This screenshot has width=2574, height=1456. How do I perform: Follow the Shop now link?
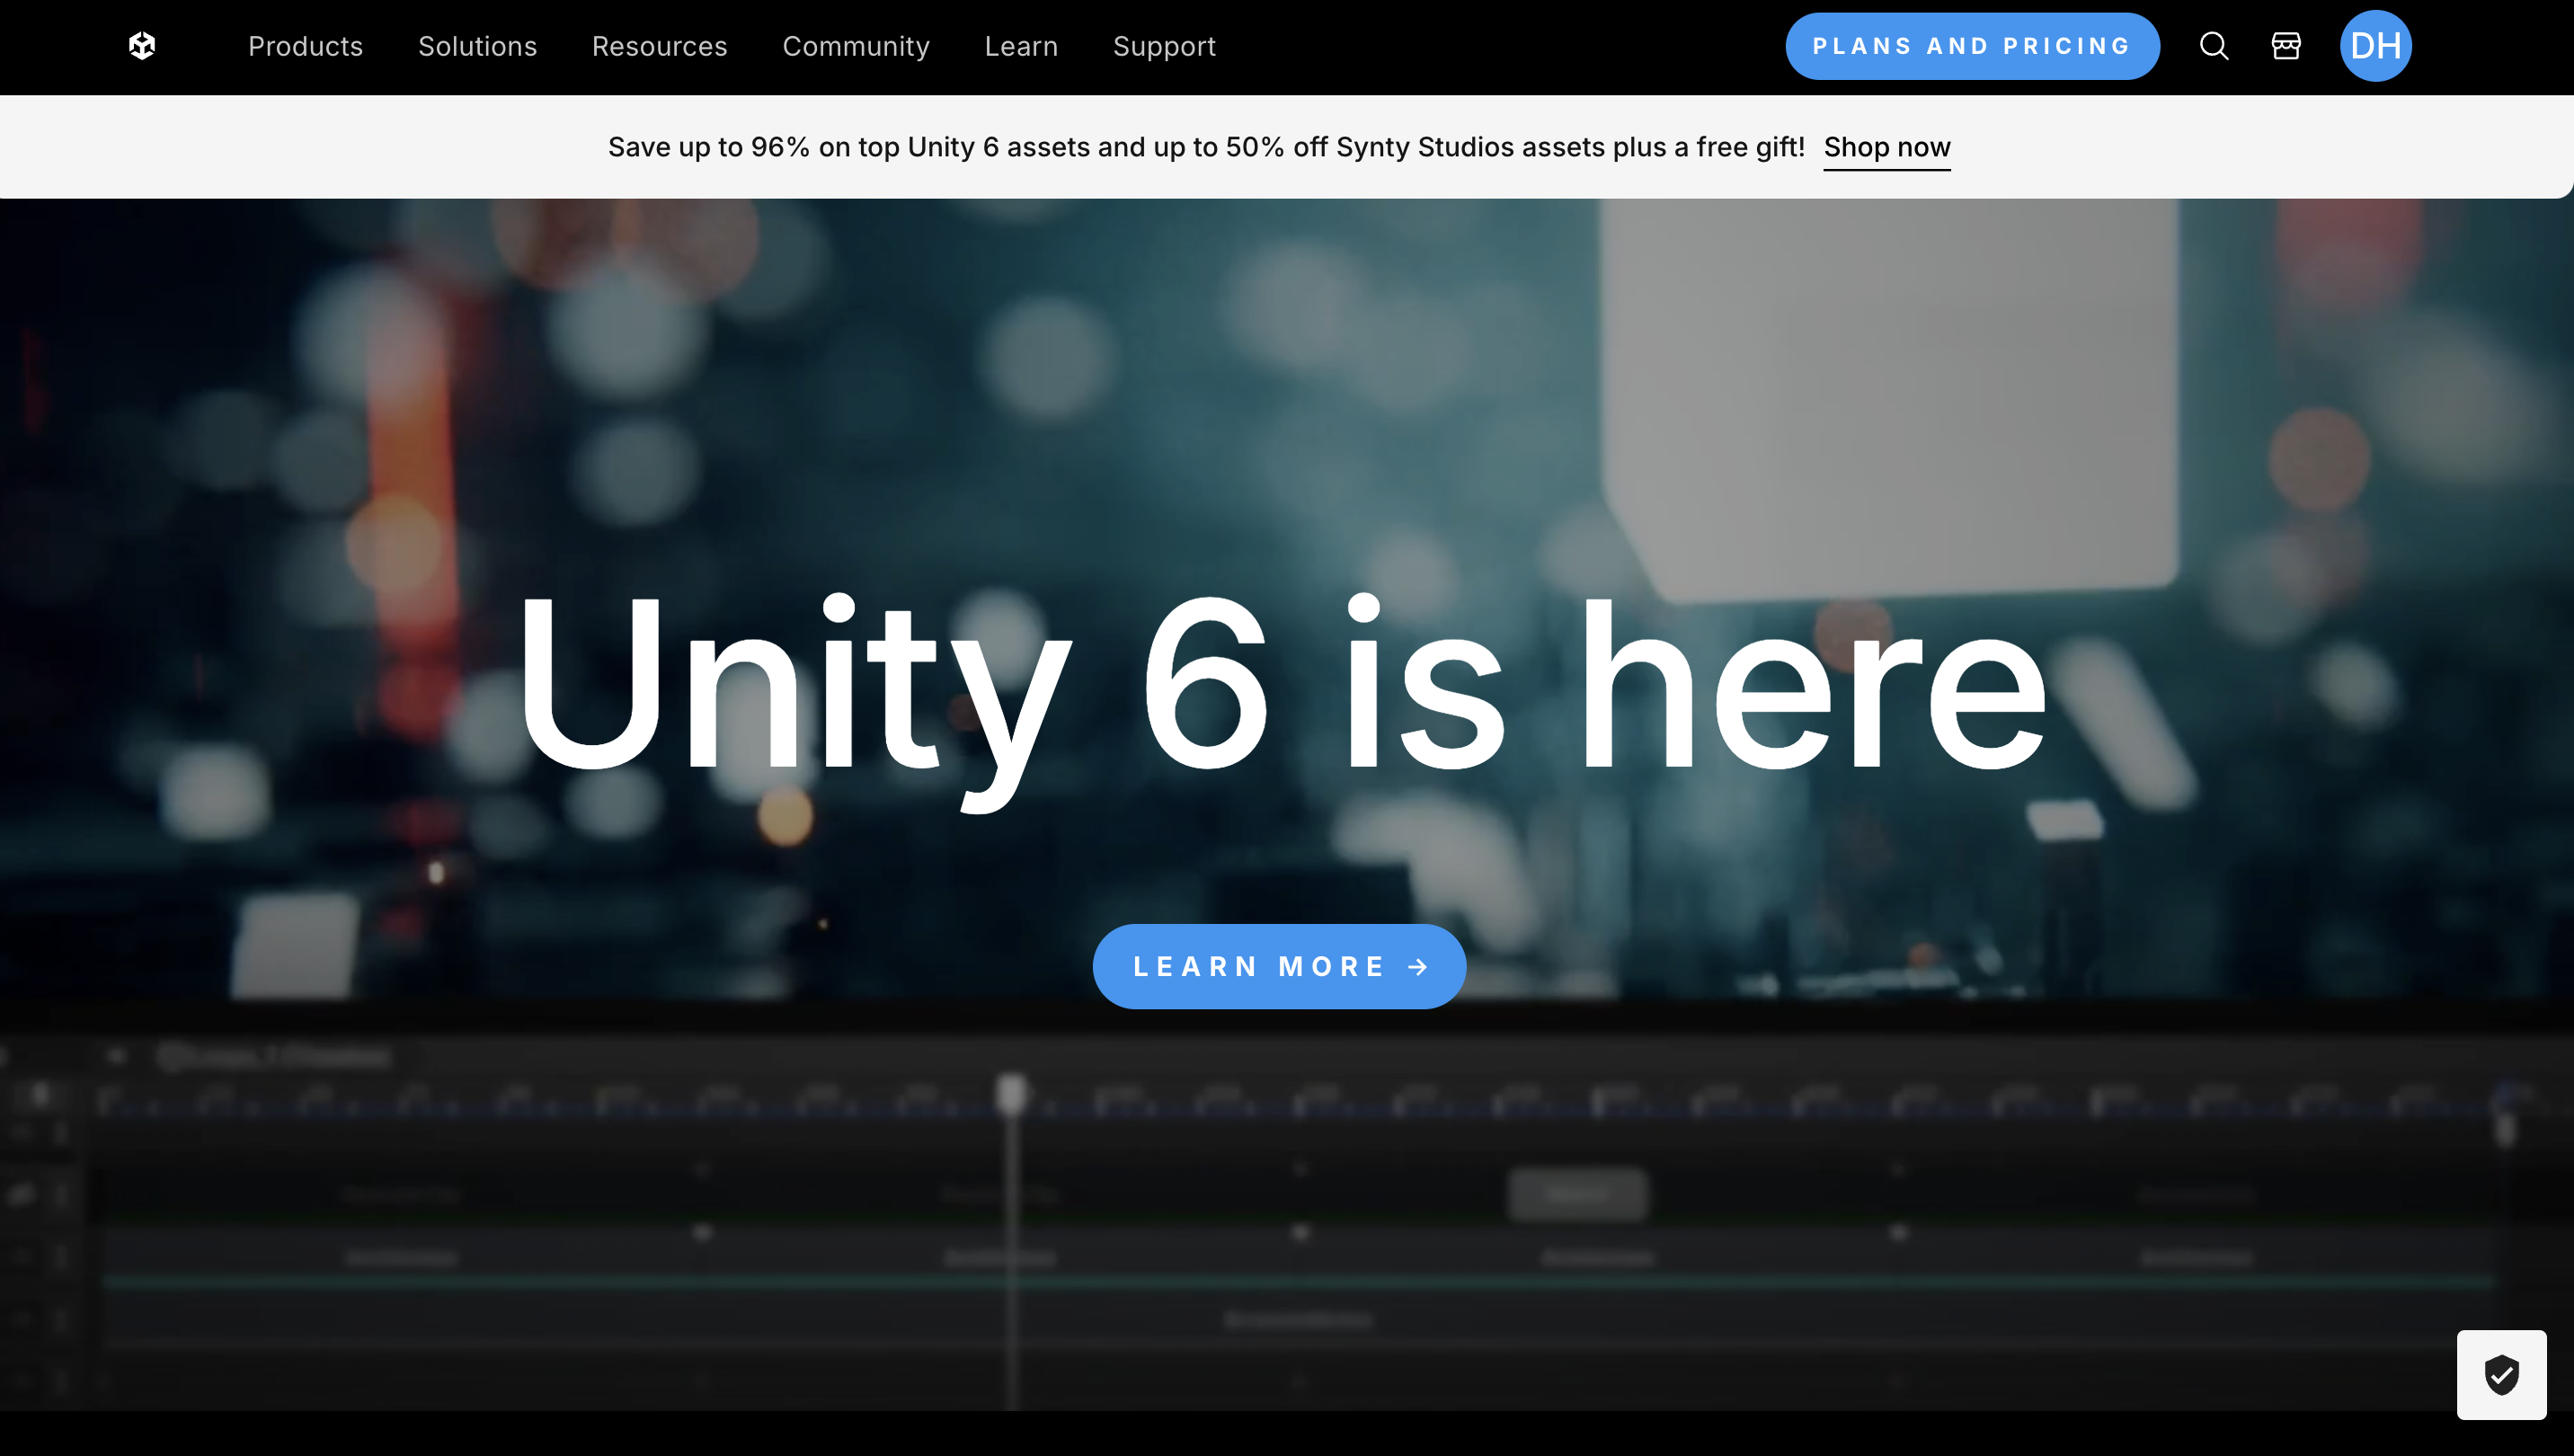point(1886,147)
